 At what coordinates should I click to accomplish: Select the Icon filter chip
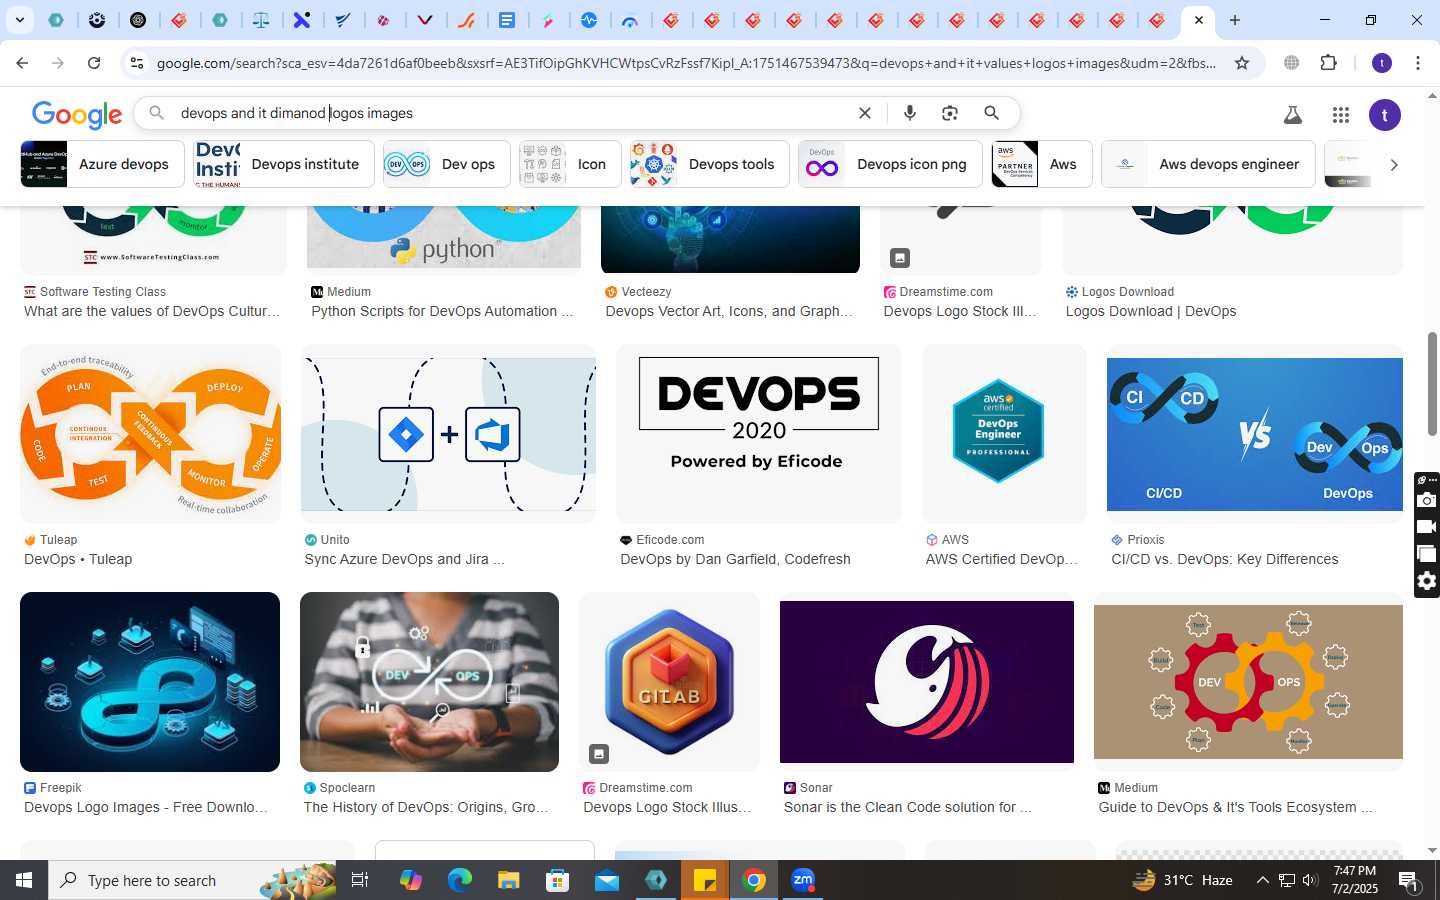570,164
